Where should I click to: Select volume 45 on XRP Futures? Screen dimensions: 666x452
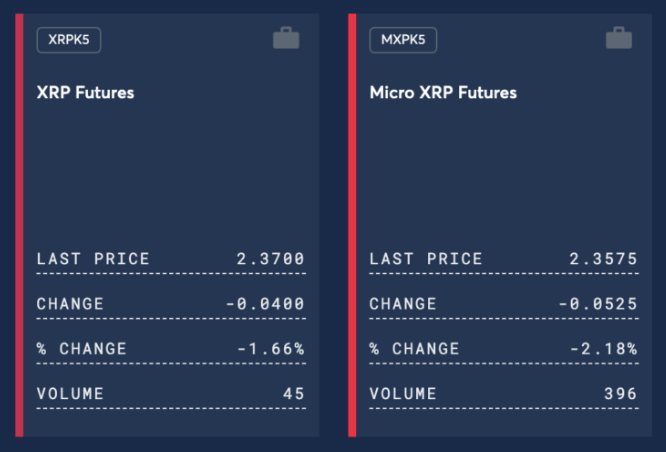coord(293,393)
